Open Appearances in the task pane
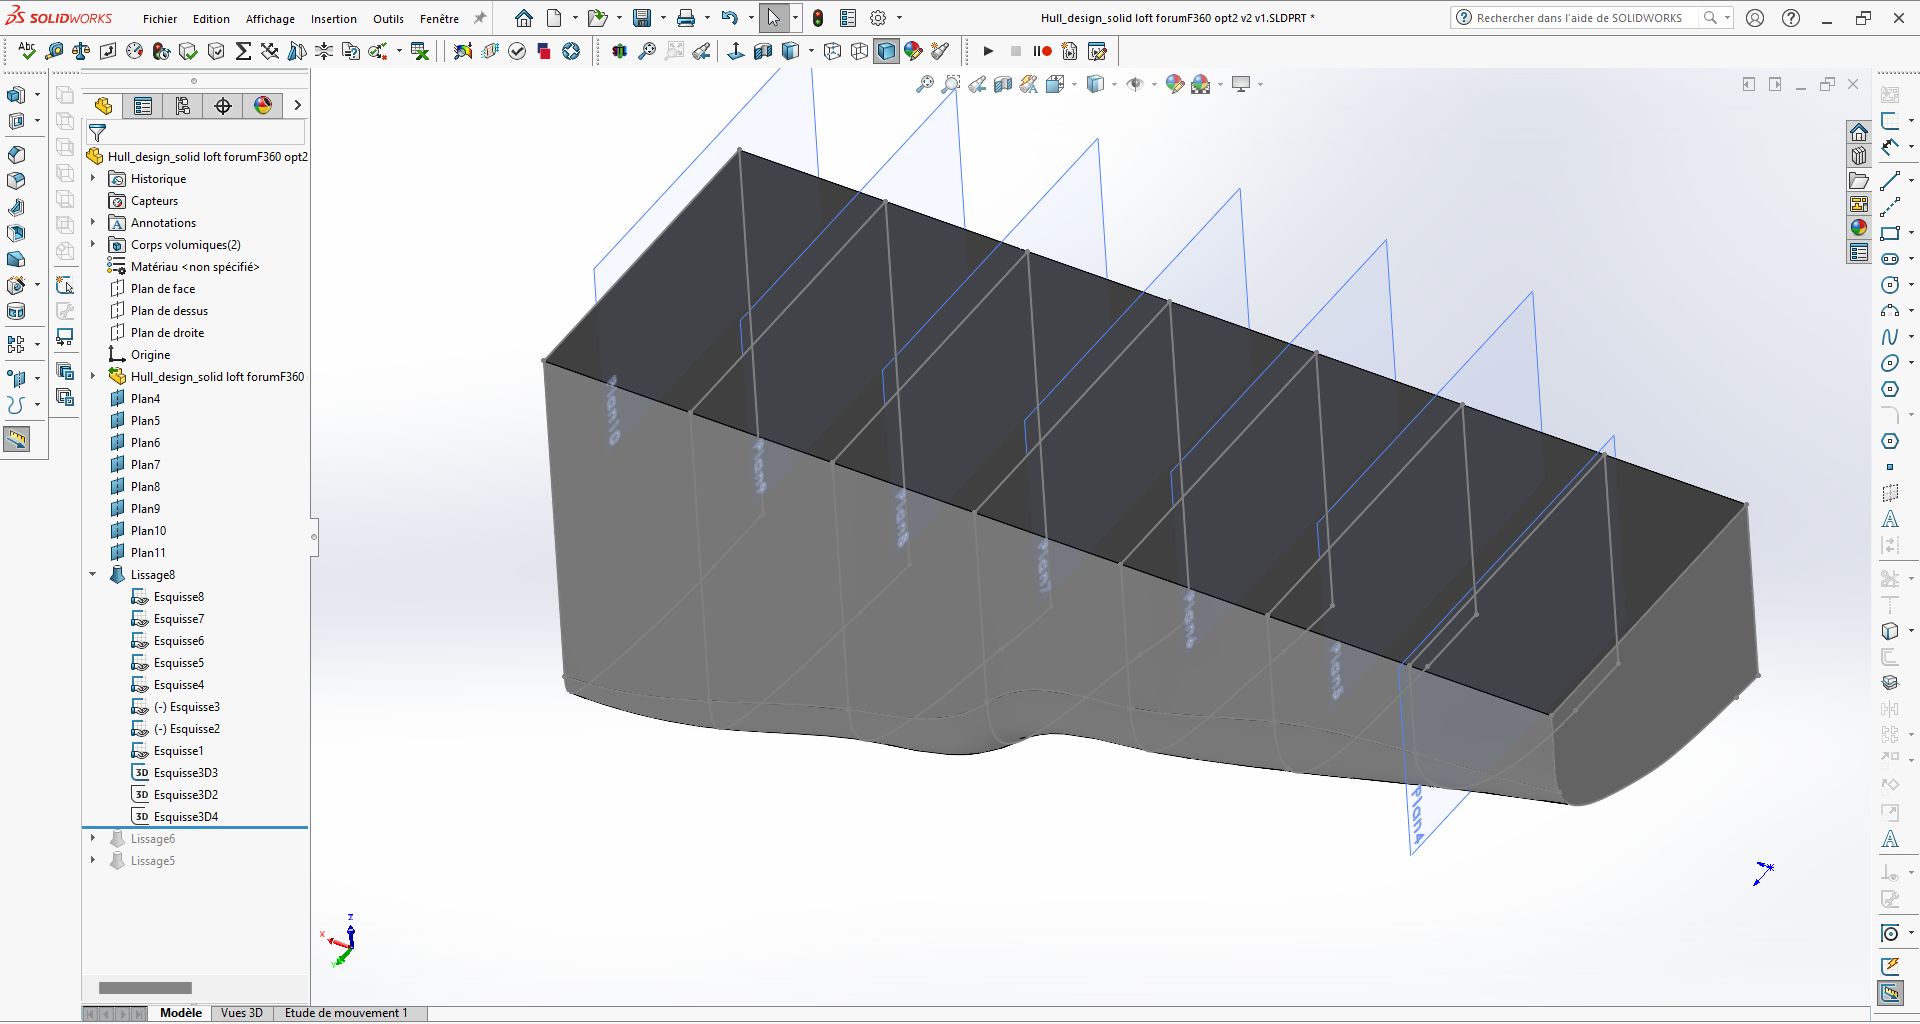This screenshot has height=1024, width=1920. tap(1859, 228)
